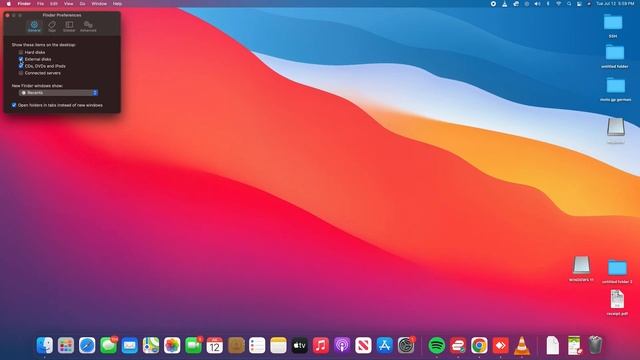Open the Help menu
Image resolution: width=640 pixels, height=360 pixels.
[x=118, y=4]
